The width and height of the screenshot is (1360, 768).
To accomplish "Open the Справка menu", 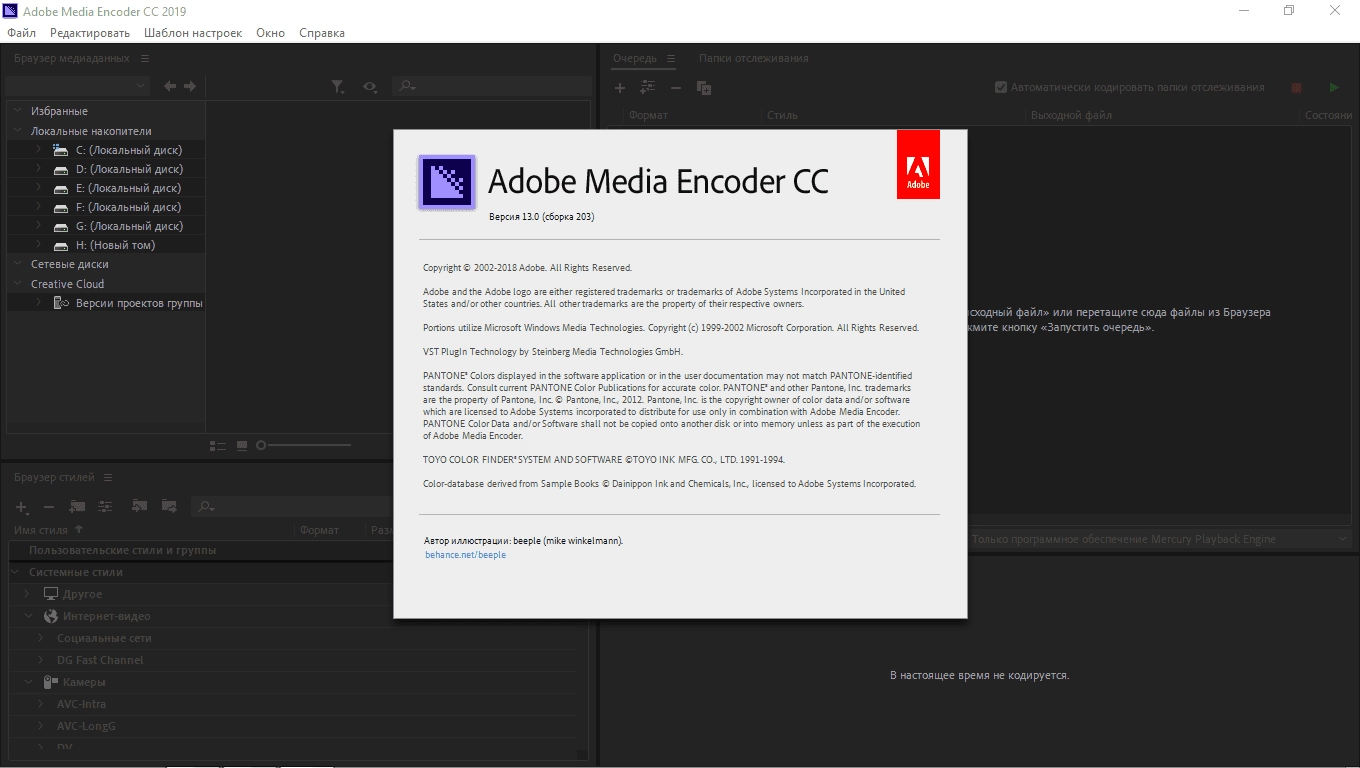I will (322, 33).
